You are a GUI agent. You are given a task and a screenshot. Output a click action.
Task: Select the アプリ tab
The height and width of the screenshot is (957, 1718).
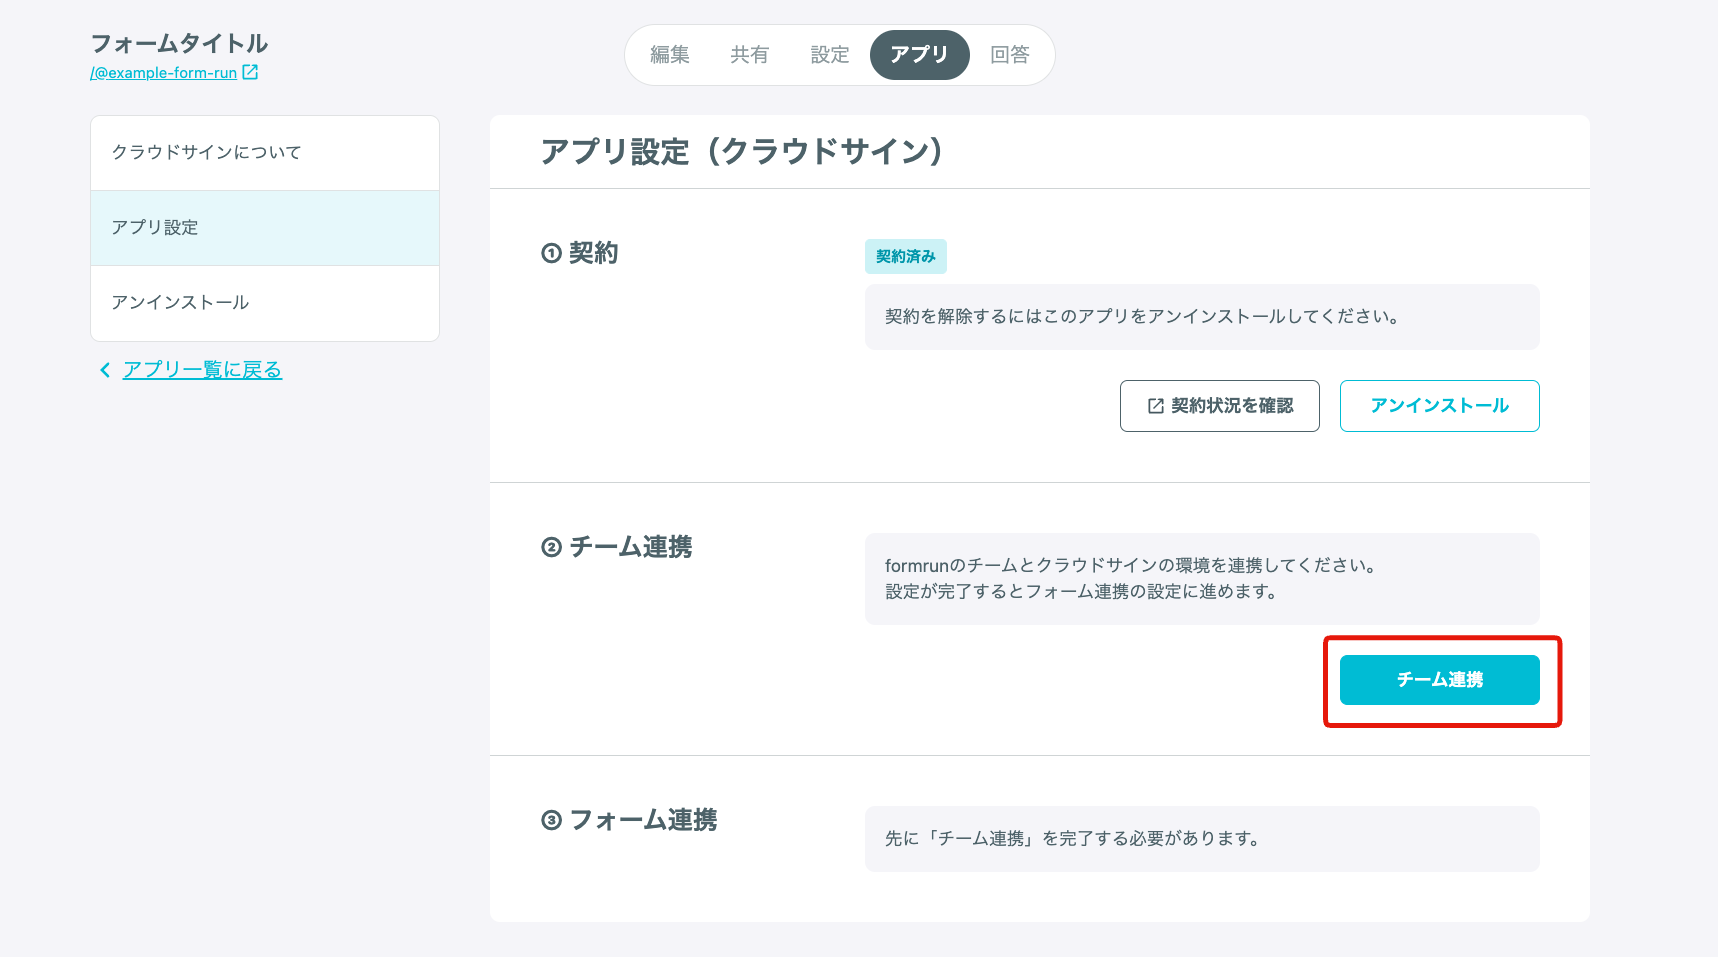pyautogui.click(x=920, y=55)
